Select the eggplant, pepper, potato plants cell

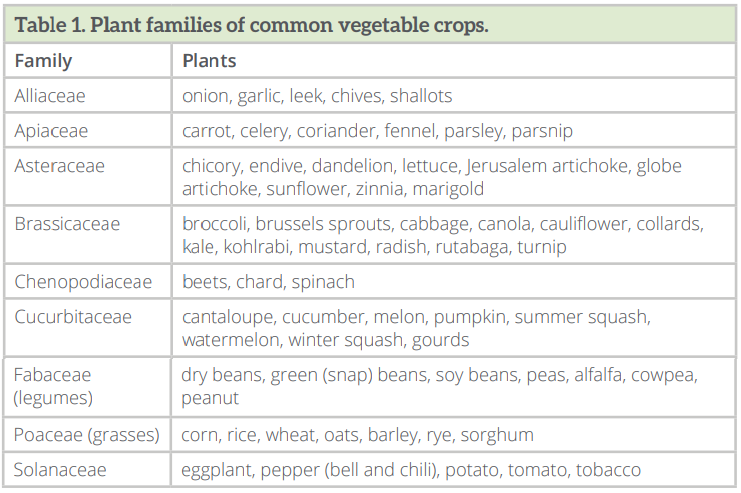pyautogui.click(x=411, y=469)
